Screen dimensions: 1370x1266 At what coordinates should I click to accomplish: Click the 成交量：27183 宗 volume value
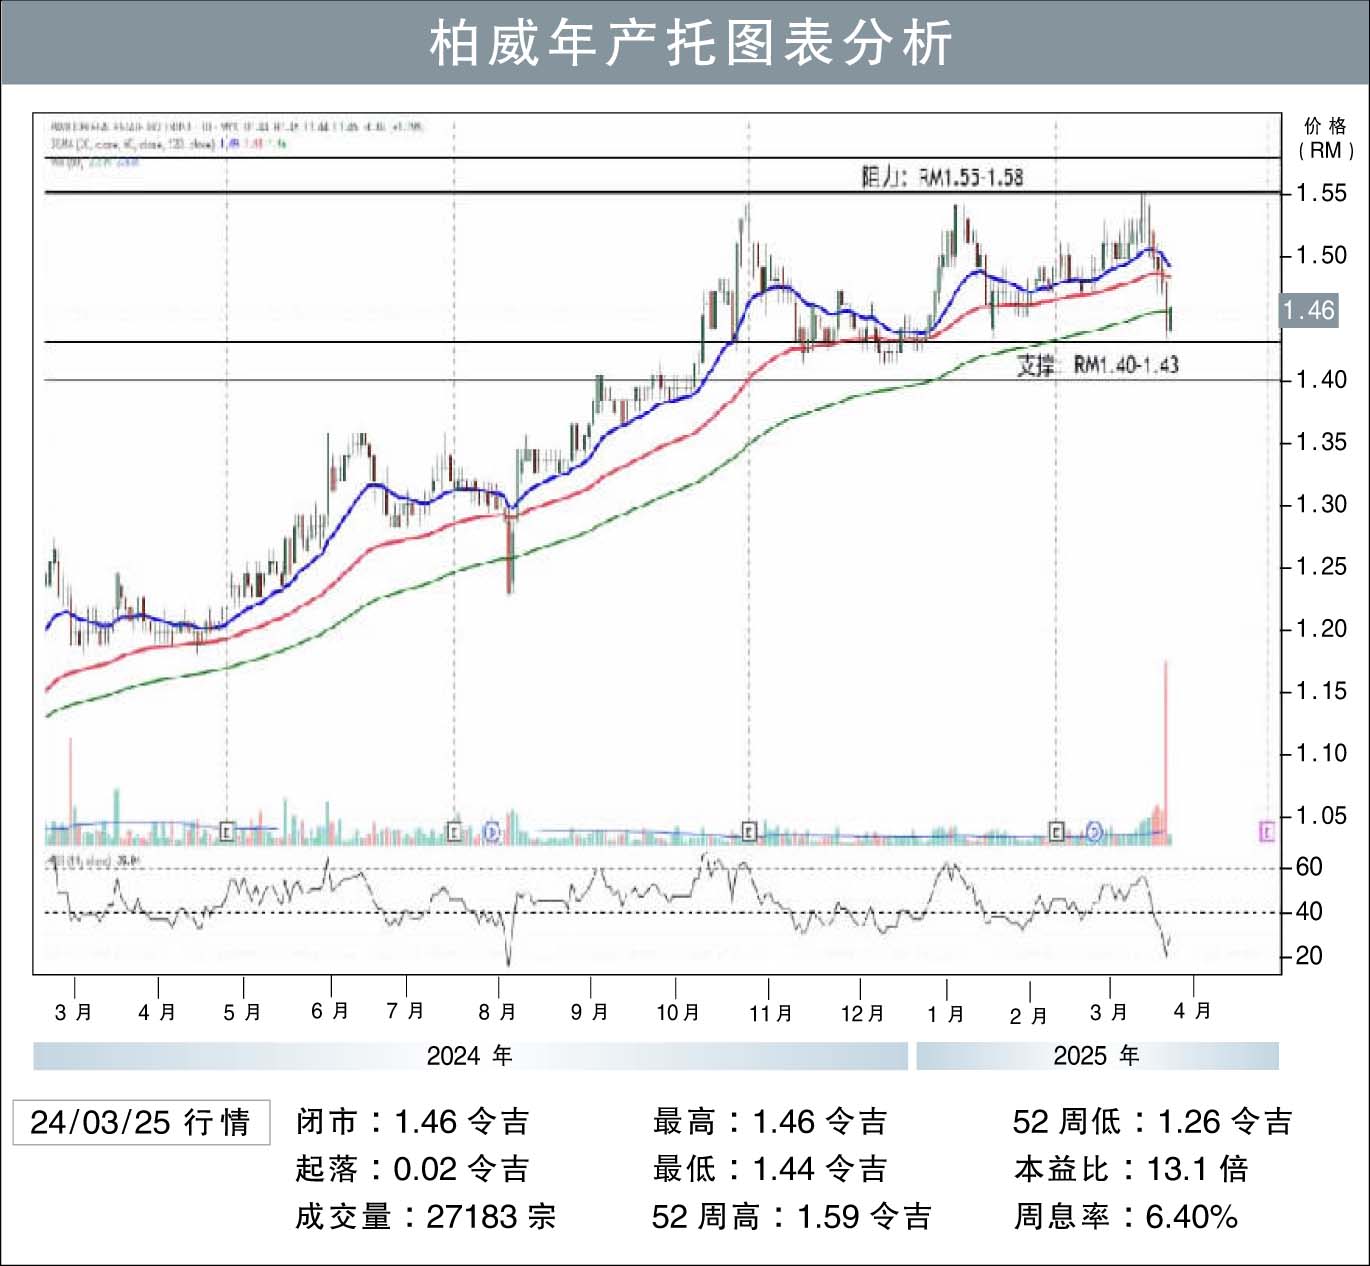[x=425, y=1217]
